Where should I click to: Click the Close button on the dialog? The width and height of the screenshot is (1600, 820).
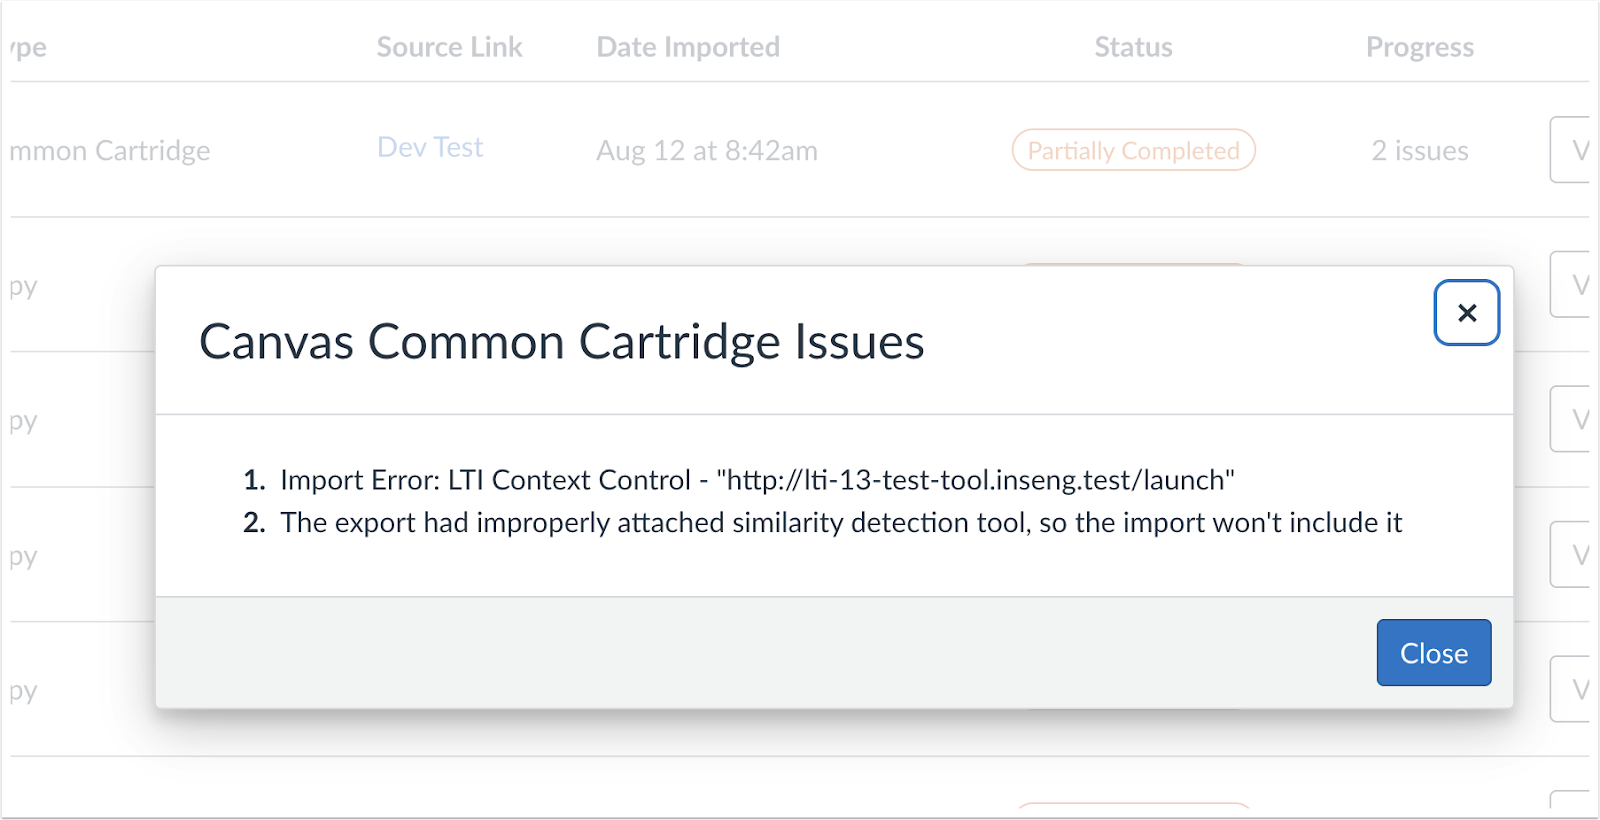pyautogui.click(x=1433, y=652)
